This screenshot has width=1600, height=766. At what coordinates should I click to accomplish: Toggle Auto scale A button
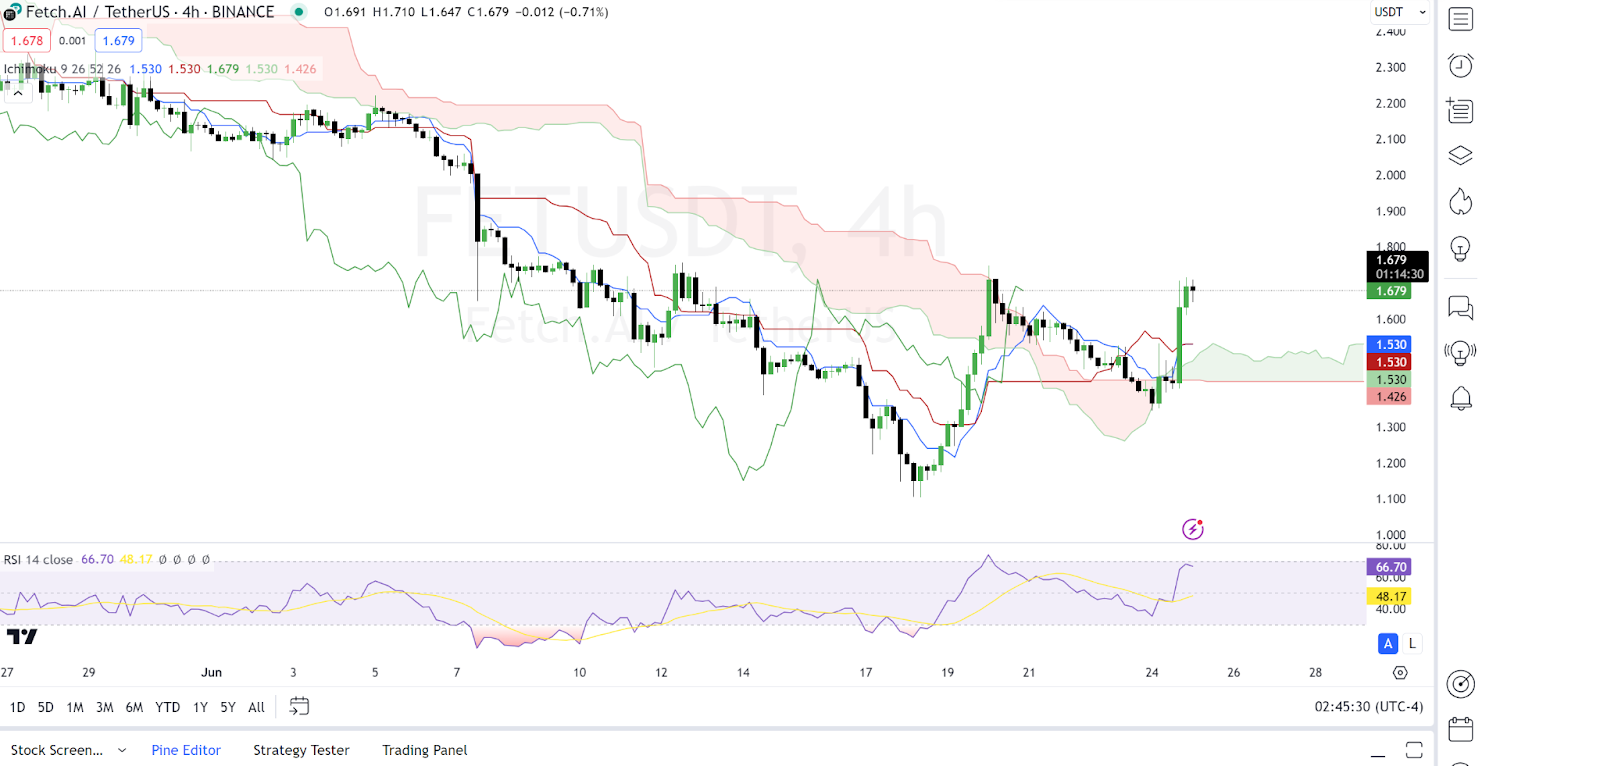click(1387, 644)
